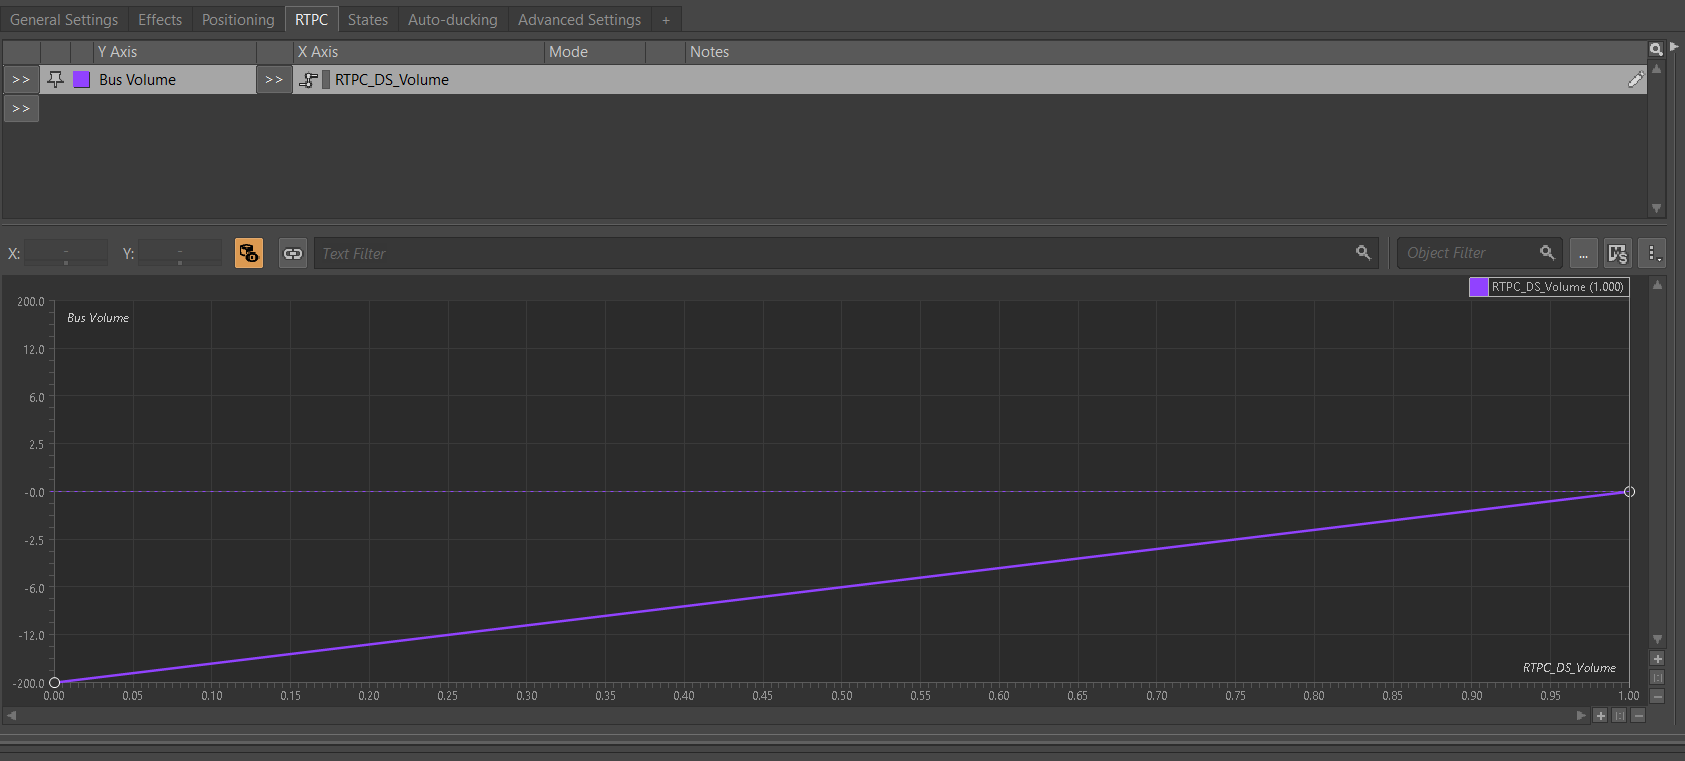The width and height of the screenshot is (1685, 761).
Task: Select curve end point at 1.00
Action: tap(1629, 492)
